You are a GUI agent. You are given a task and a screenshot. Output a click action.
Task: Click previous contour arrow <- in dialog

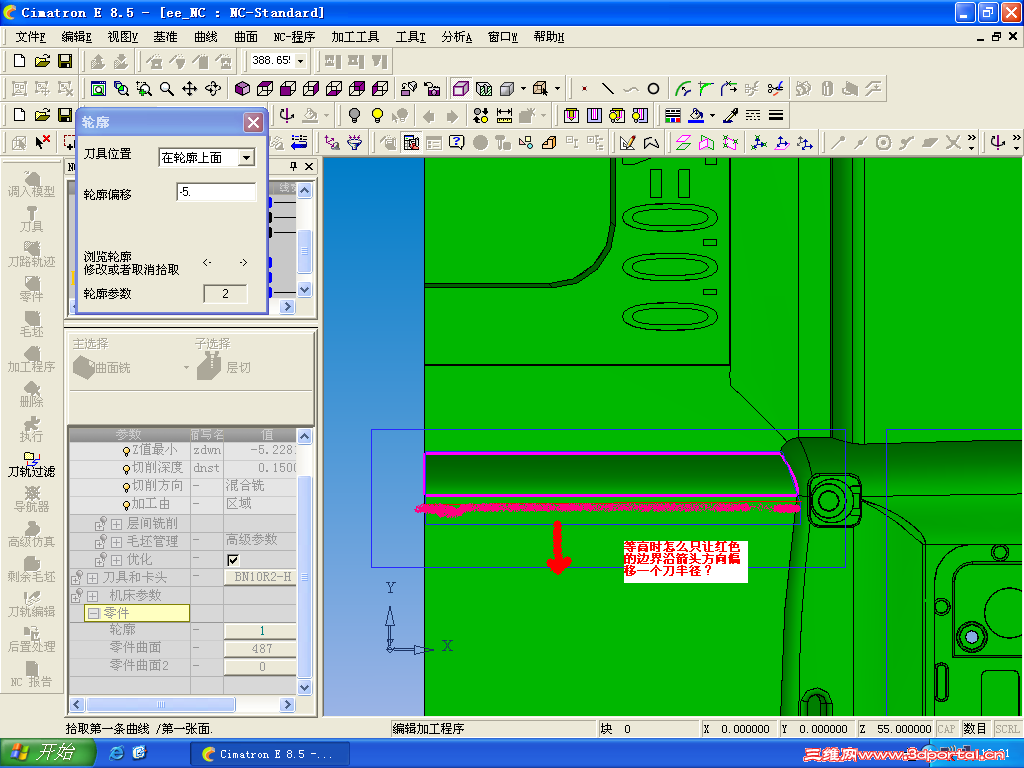[207, 263]
